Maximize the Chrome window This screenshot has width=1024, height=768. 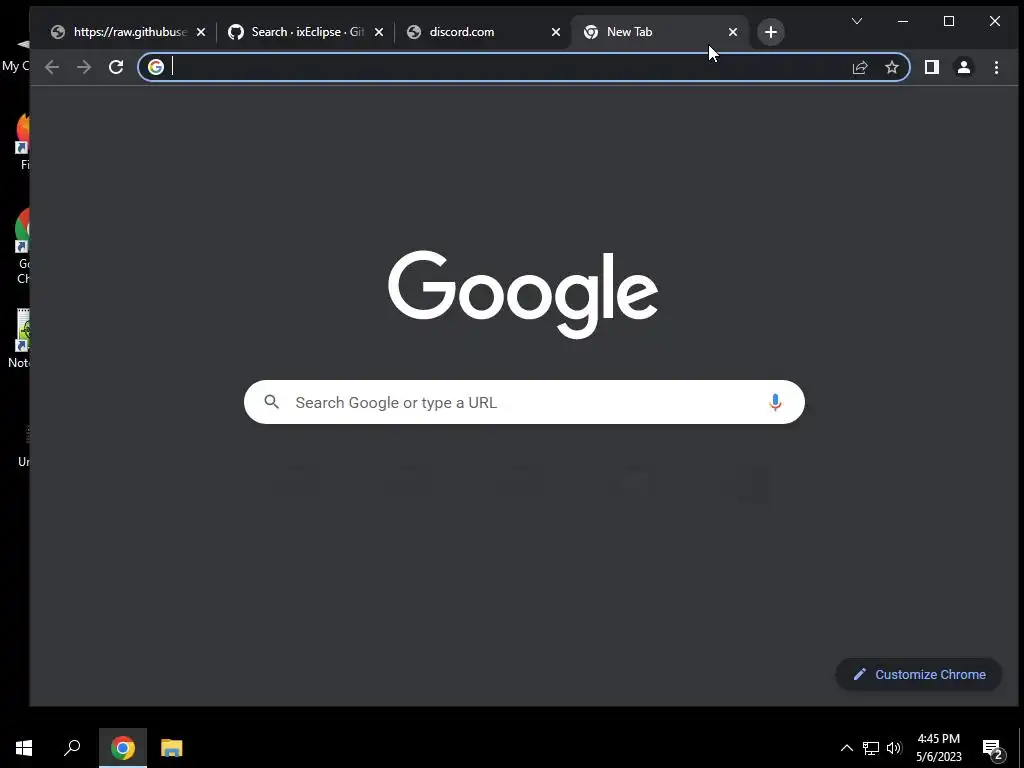[x=949, y=22]
